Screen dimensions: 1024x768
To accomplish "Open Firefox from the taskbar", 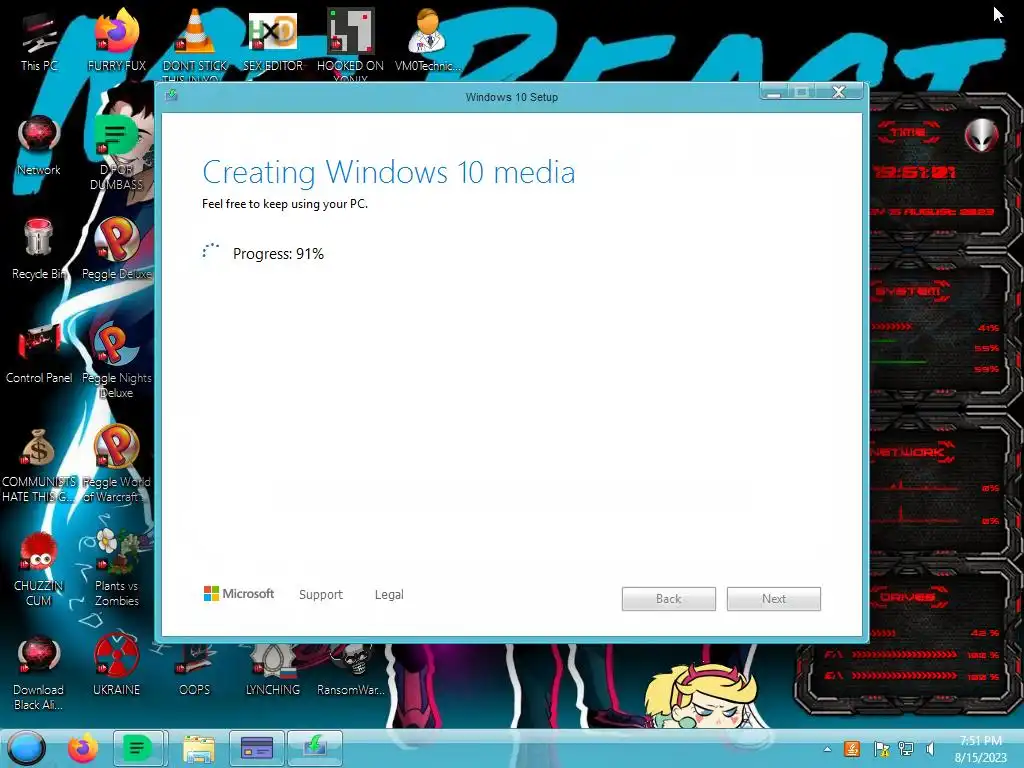I will [83, 748].
